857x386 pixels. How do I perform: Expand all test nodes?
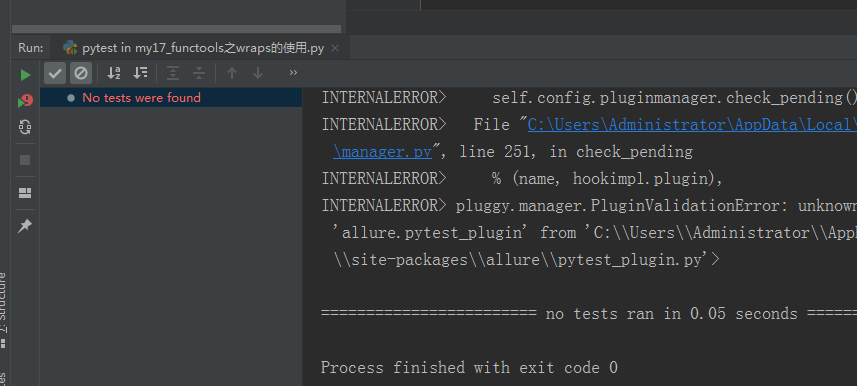(x=173, y=73)
